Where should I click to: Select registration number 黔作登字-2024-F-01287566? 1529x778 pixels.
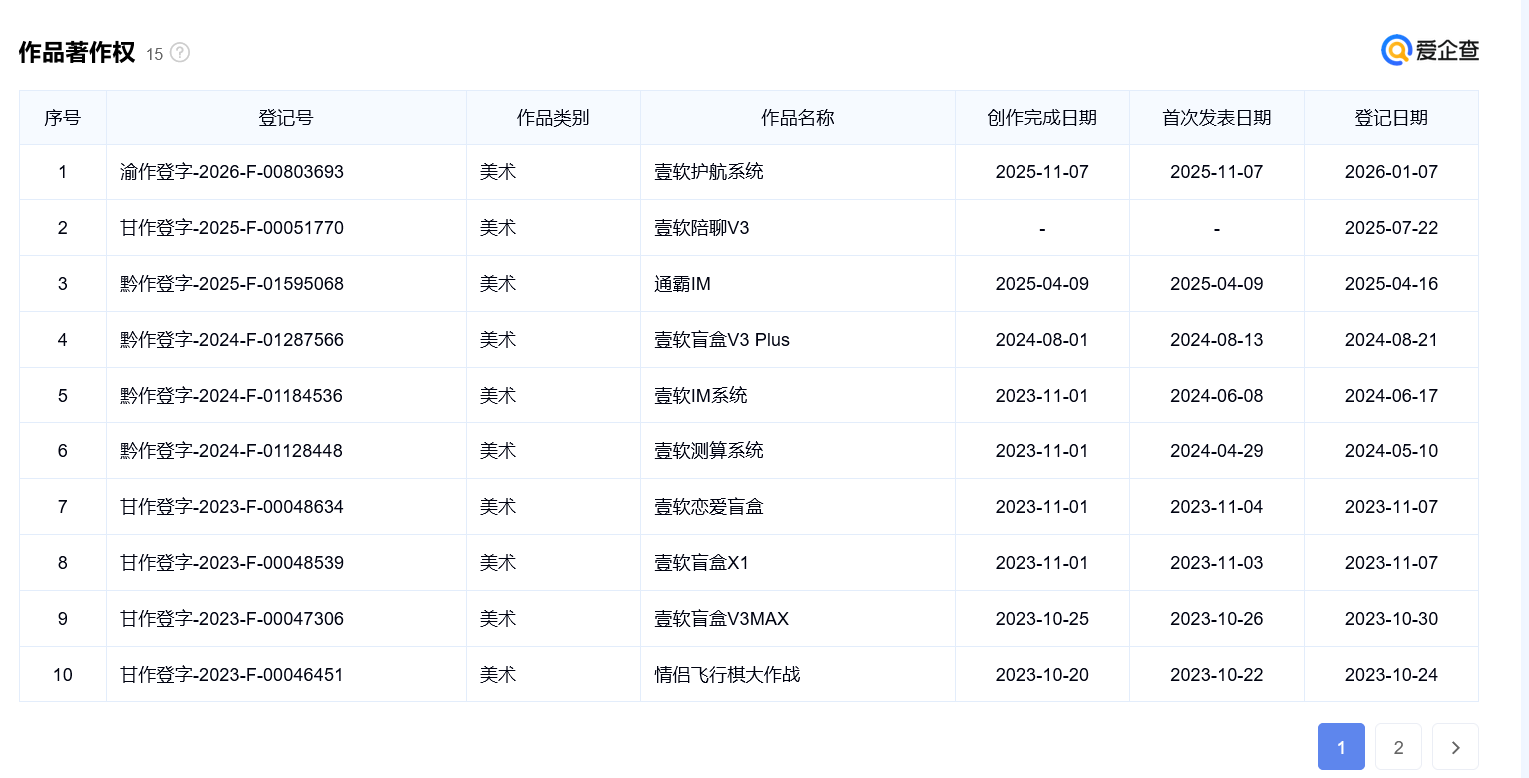232,340
